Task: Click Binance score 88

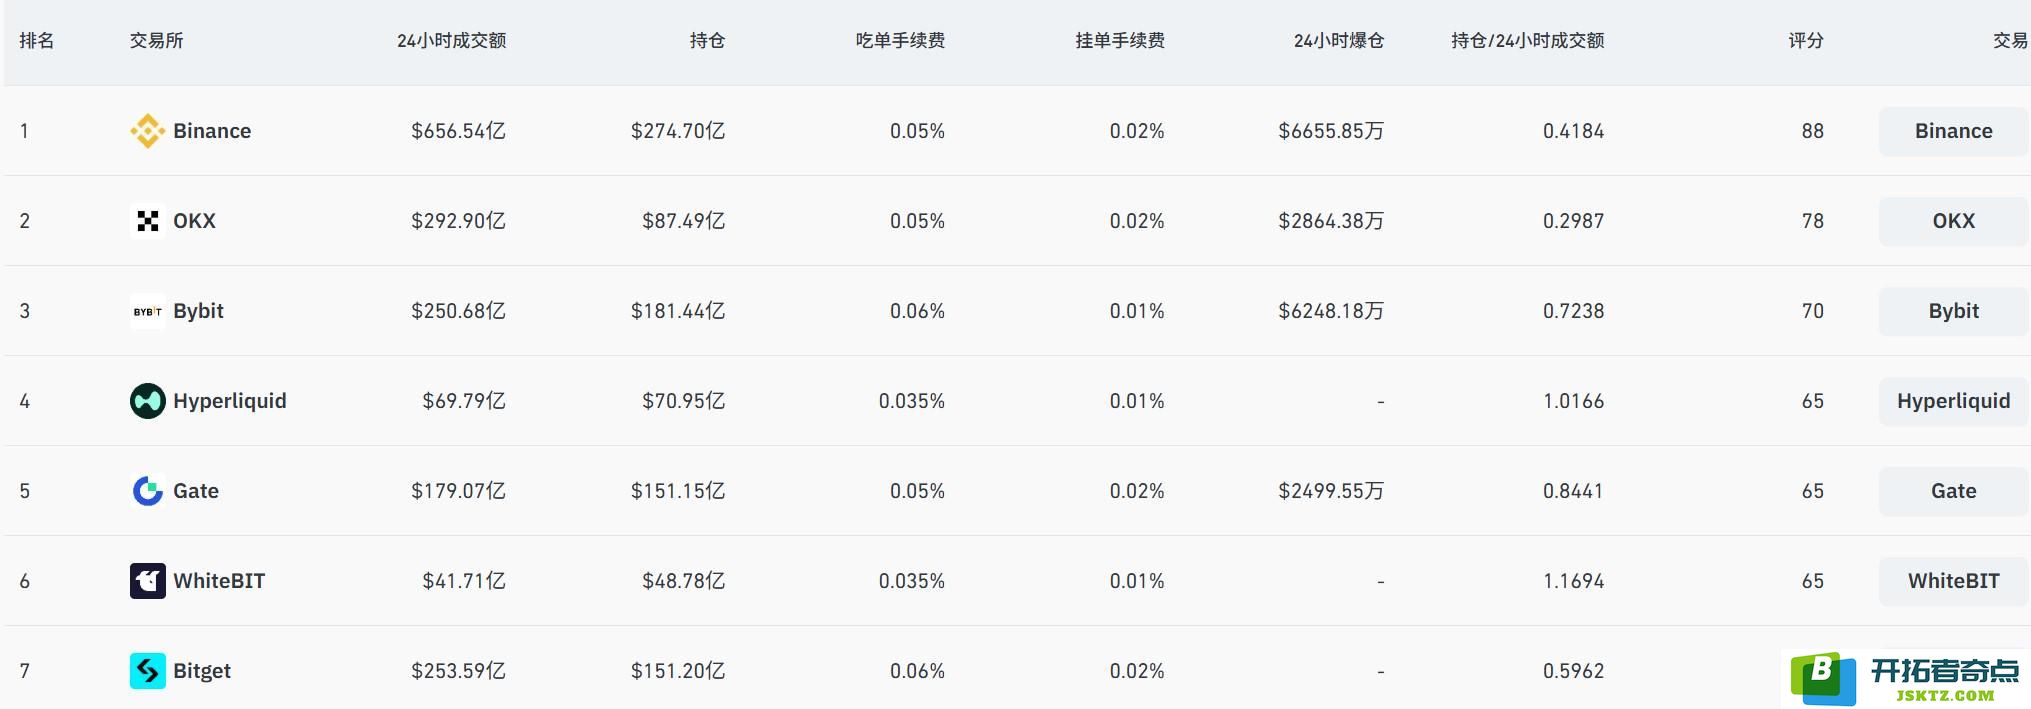Action: [1813, 131]
